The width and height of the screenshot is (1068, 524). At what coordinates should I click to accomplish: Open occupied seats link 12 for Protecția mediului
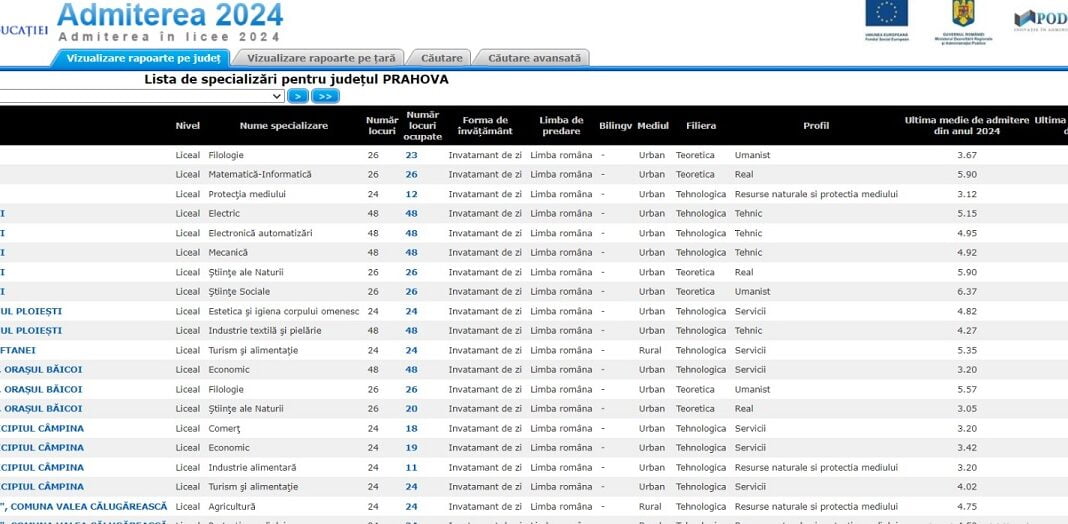(411, 194)
